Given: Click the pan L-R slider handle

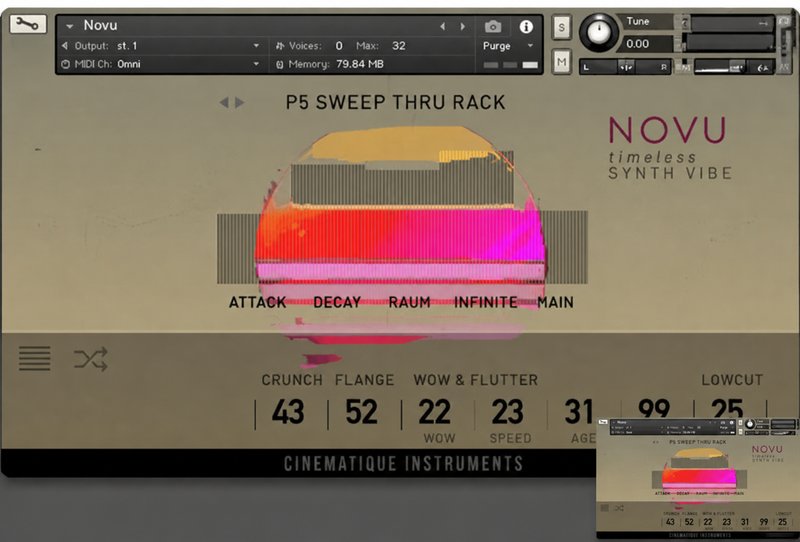Looking at the screenshot, I should pos(626,67).
